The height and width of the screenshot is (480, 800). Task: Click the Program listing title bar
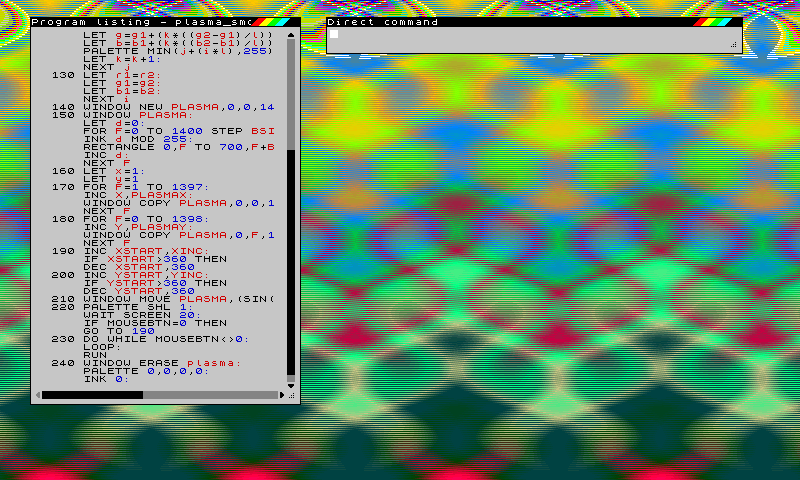pos(140,21)
